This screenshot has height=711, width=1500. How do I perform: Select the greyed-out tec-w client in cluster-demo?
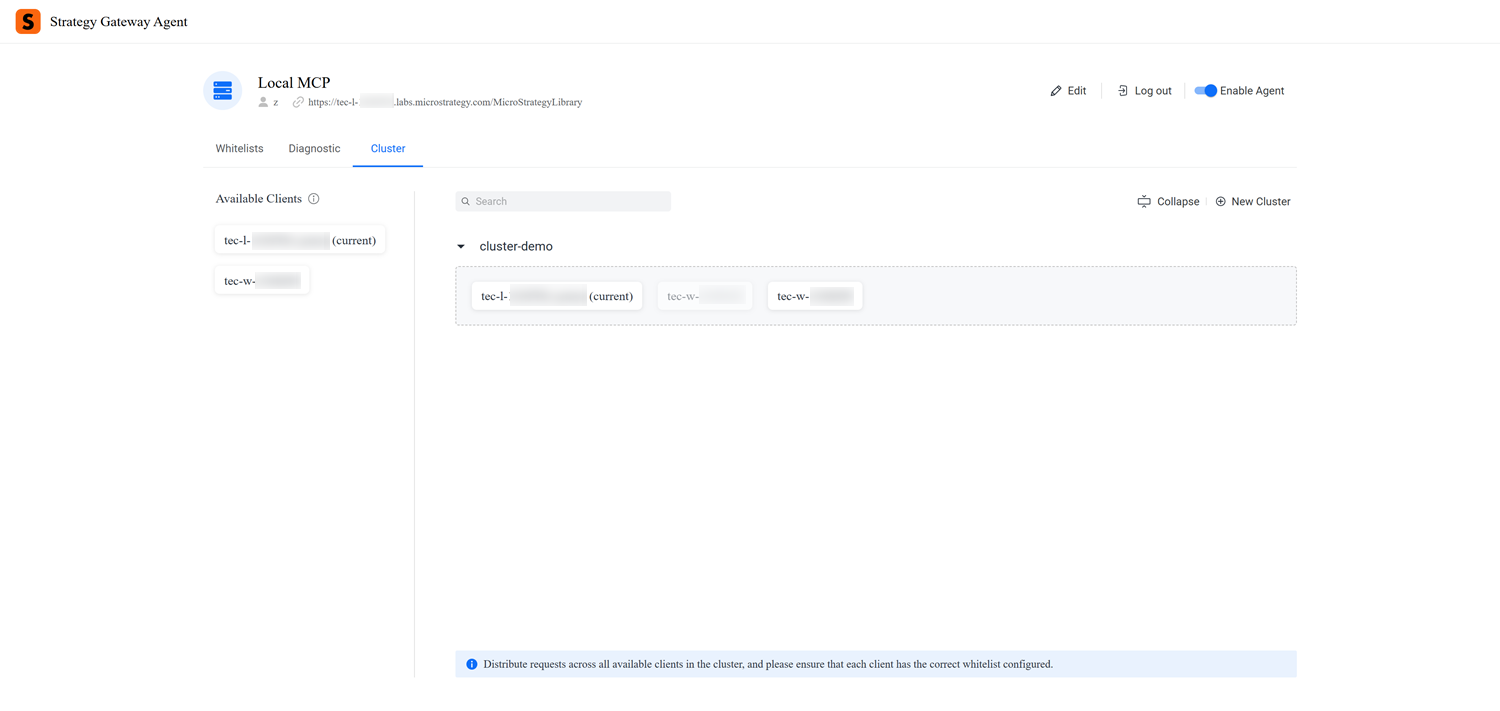[x=705, y=296]
